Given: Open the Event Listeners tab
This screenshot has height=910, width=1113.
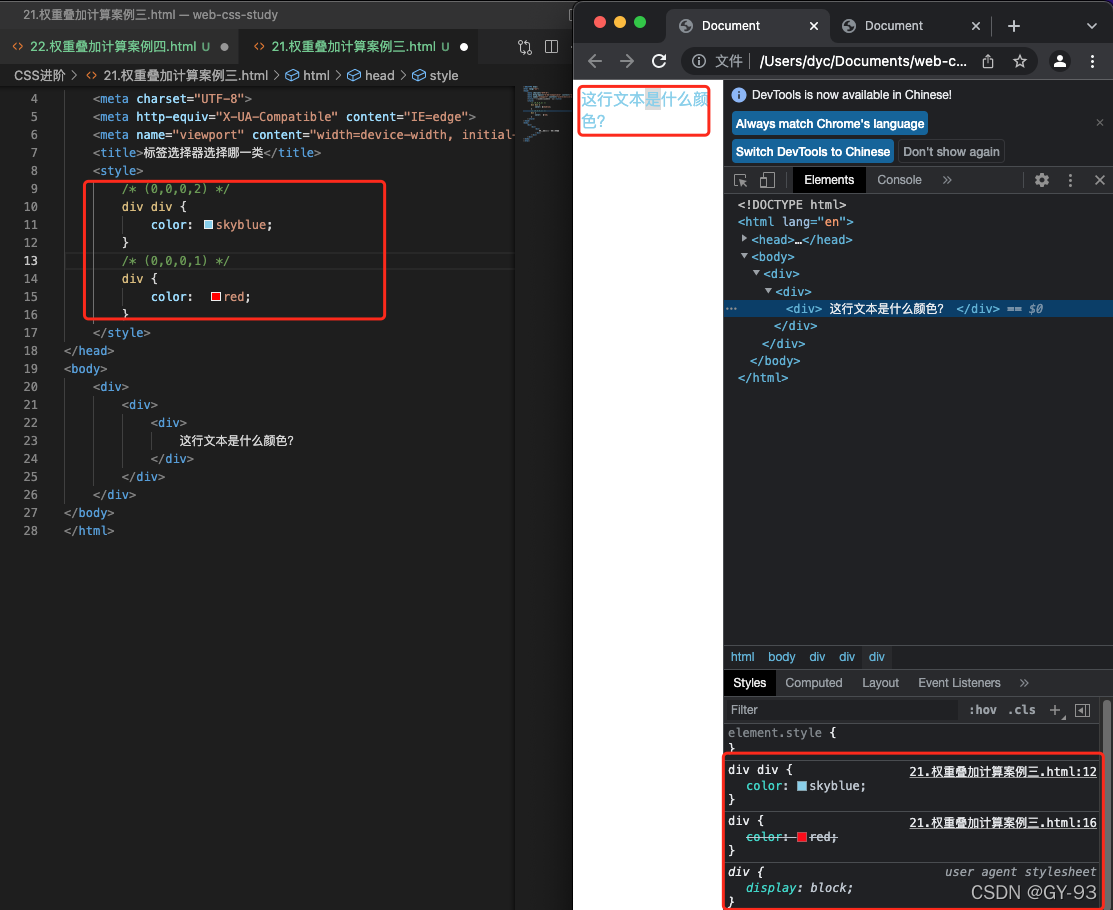Looking at the screenshot, I should coord(959,683).
